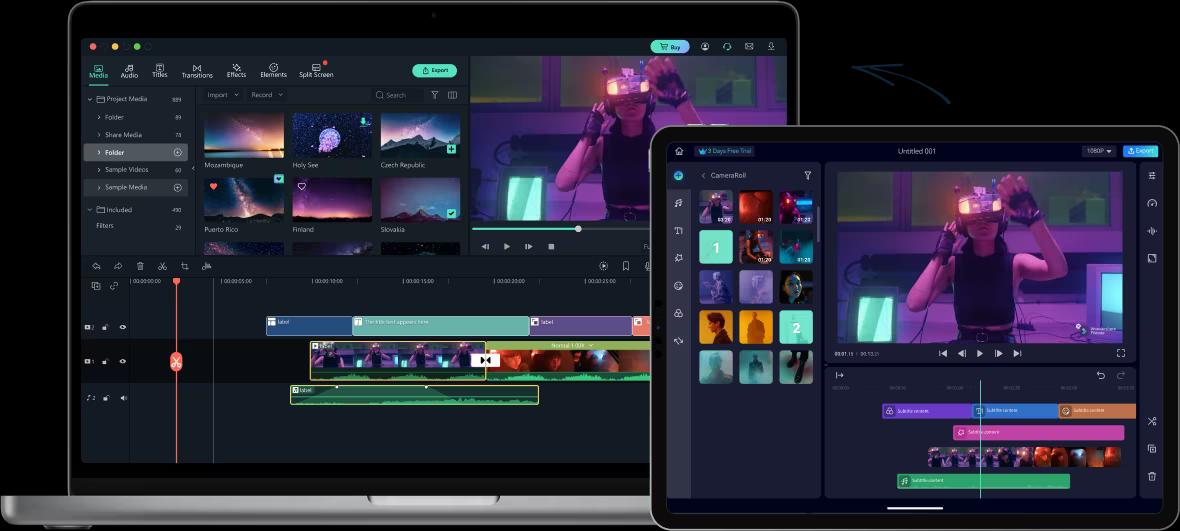The height and width of the screenshot is (531, 1180).
Task: Click the Buy button in laptop window
Action: pyautogui.click(x=670, y=47)
